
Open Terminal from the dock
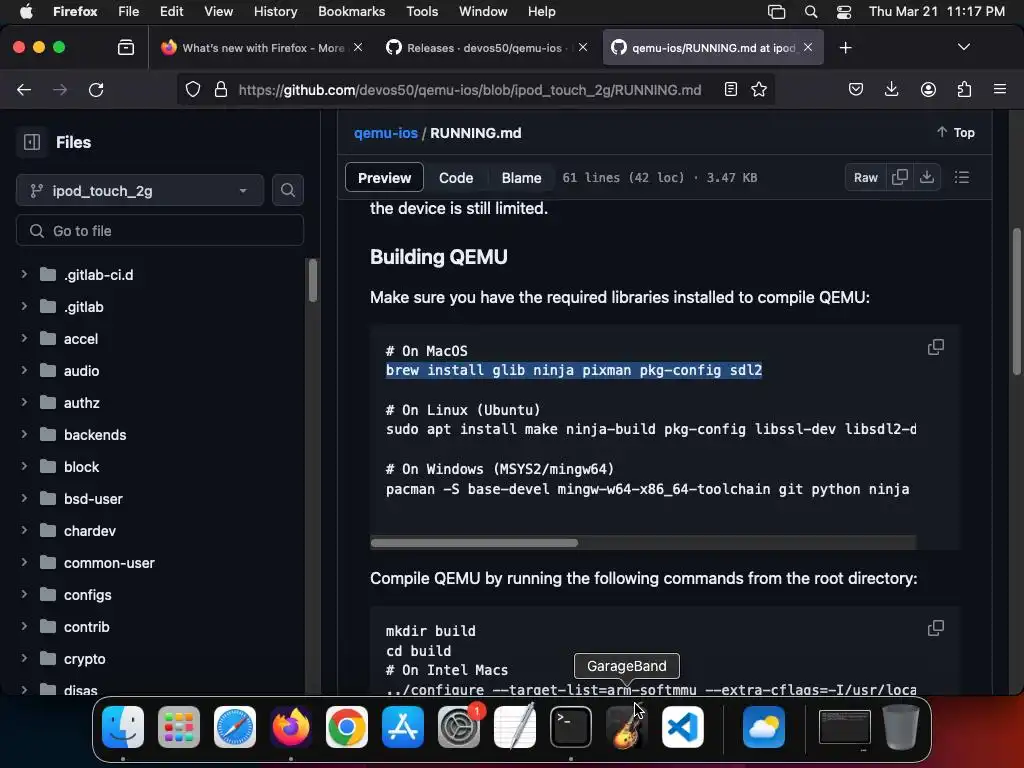point(571,727)
